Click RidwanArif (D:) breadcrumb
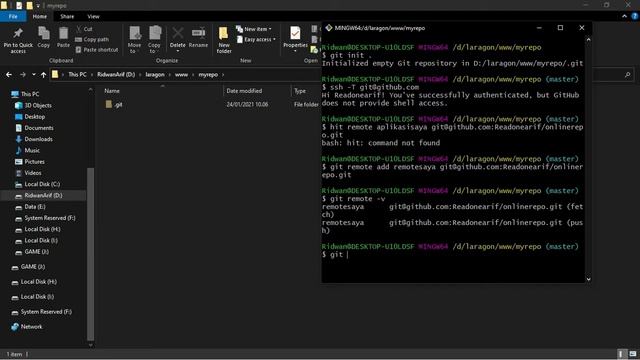 pos(116,75)
